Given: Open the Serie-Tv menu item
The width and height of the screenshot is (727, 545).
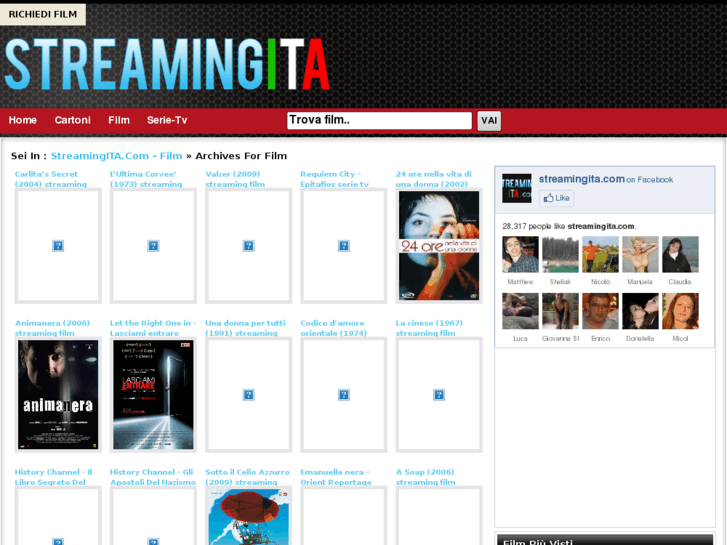Looking at the screenshot, I should pyautogui.click(x=167, y=120).
